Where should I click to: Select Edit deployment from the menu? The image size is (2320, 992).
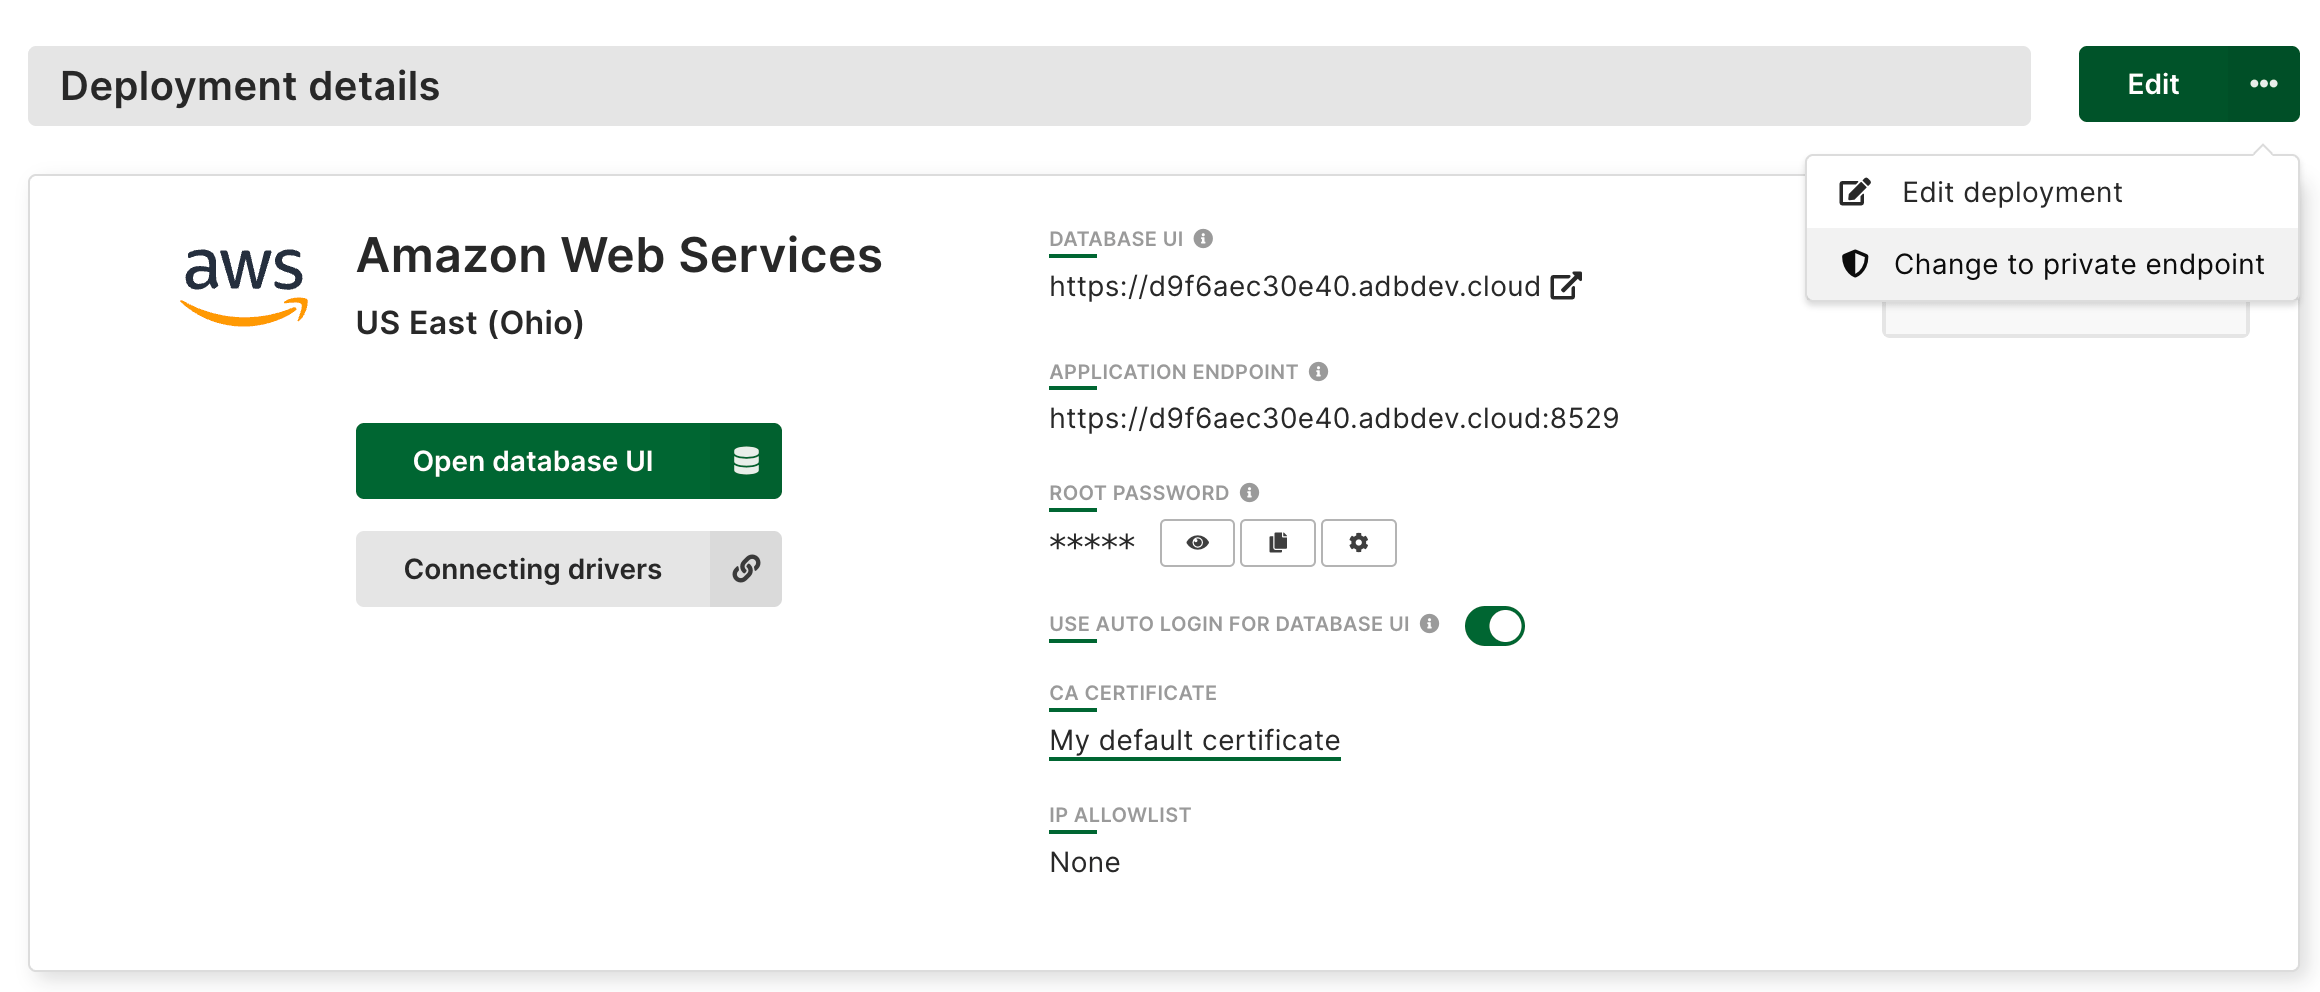(2052, 192)
